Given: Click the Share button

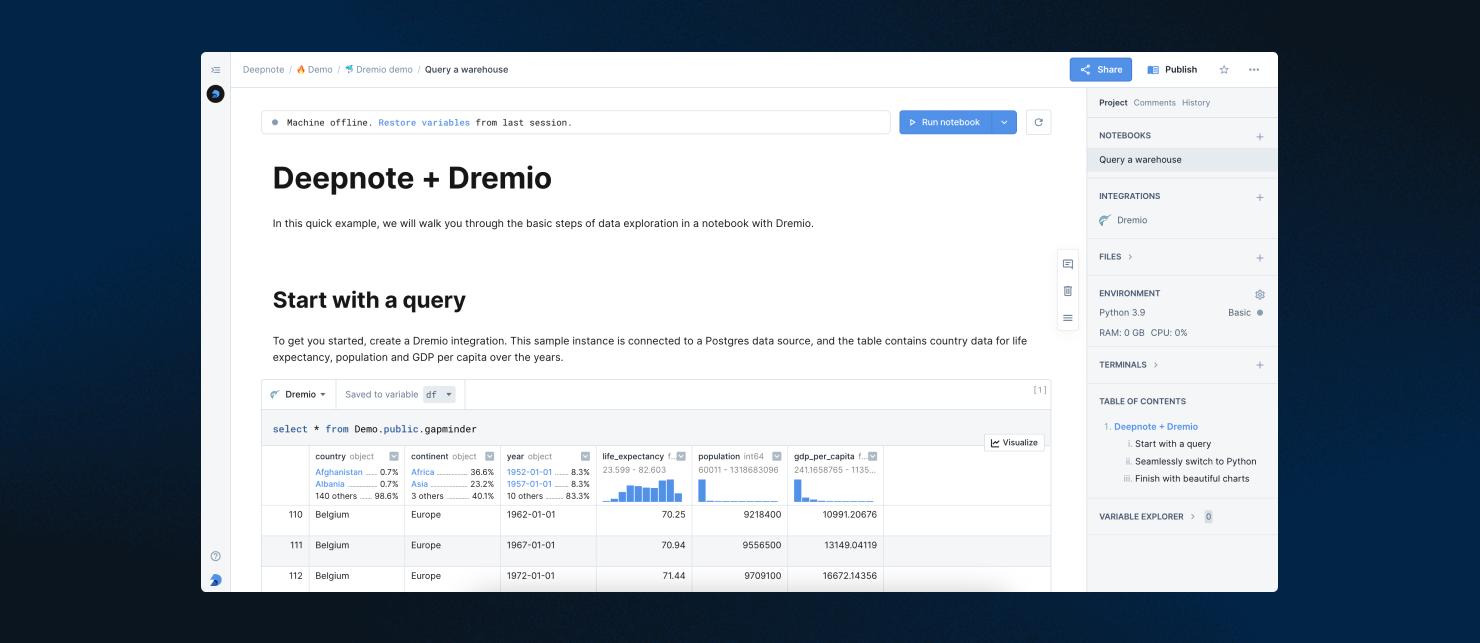Looking at the screenshot, I should (x=1101, y=70).
